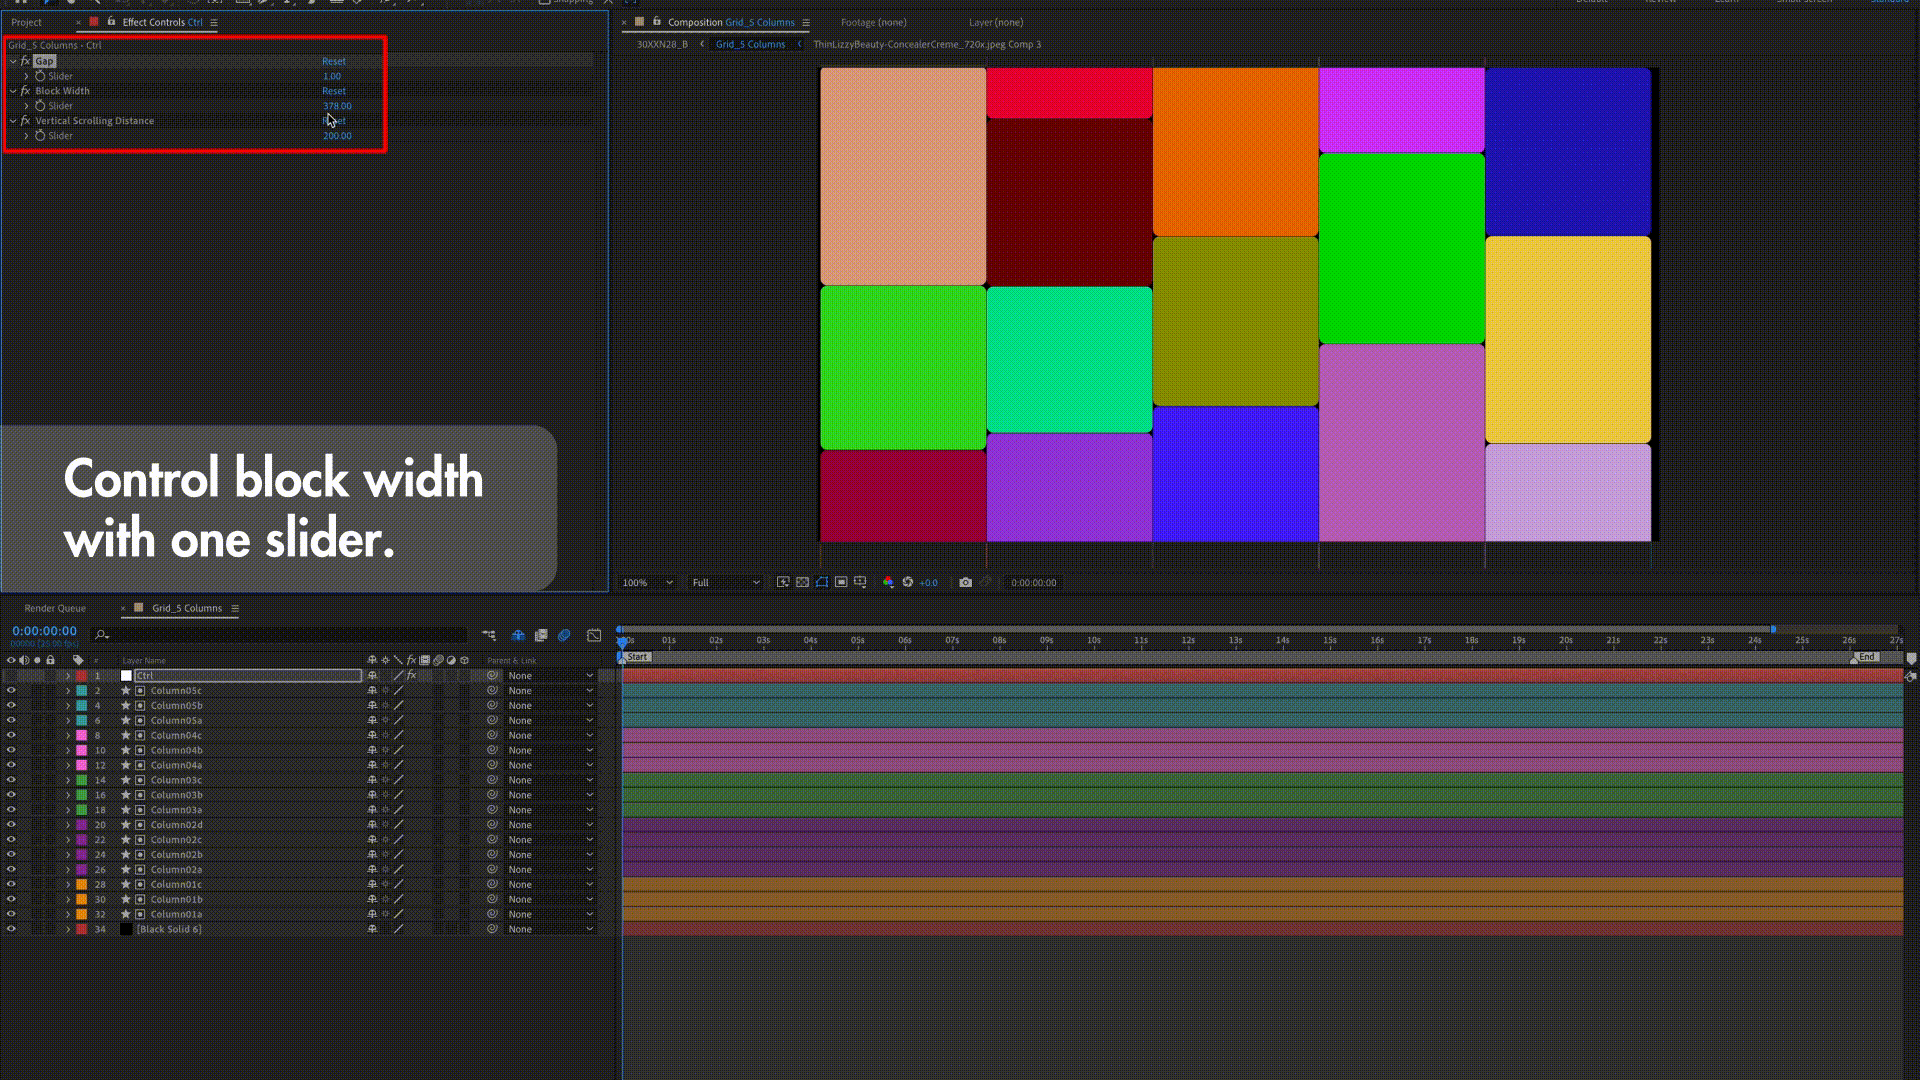Click the Block Width slider value 378.00
1920x1080 pixels.
[337, 106]
